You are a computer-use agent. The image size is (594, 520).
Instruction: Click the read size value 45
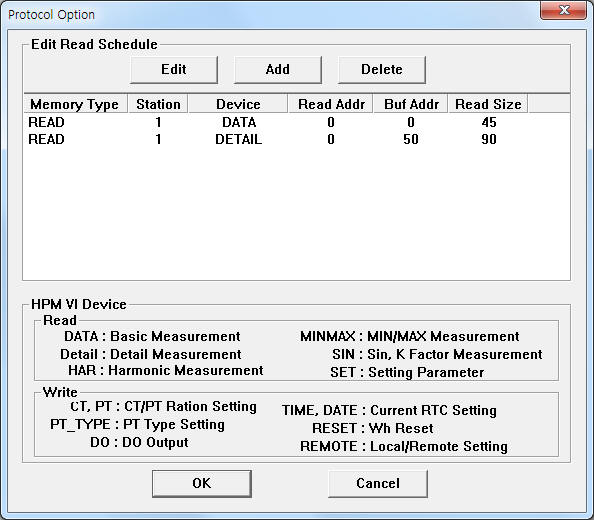coord(489,122)
